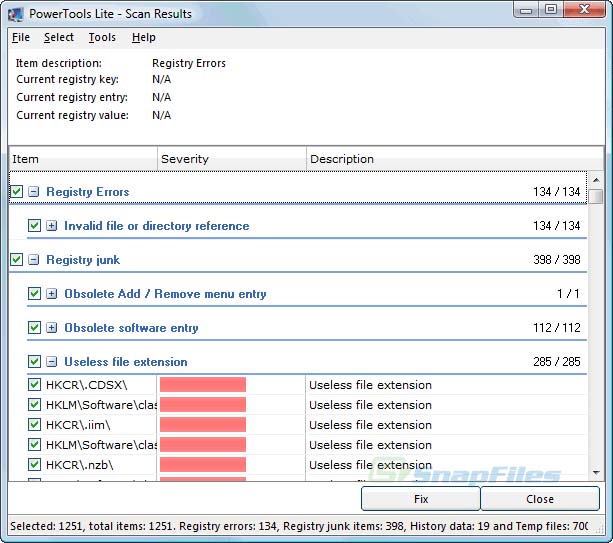Click severity bar of HKCR\.iim\ entry

[x=203, y=425]
